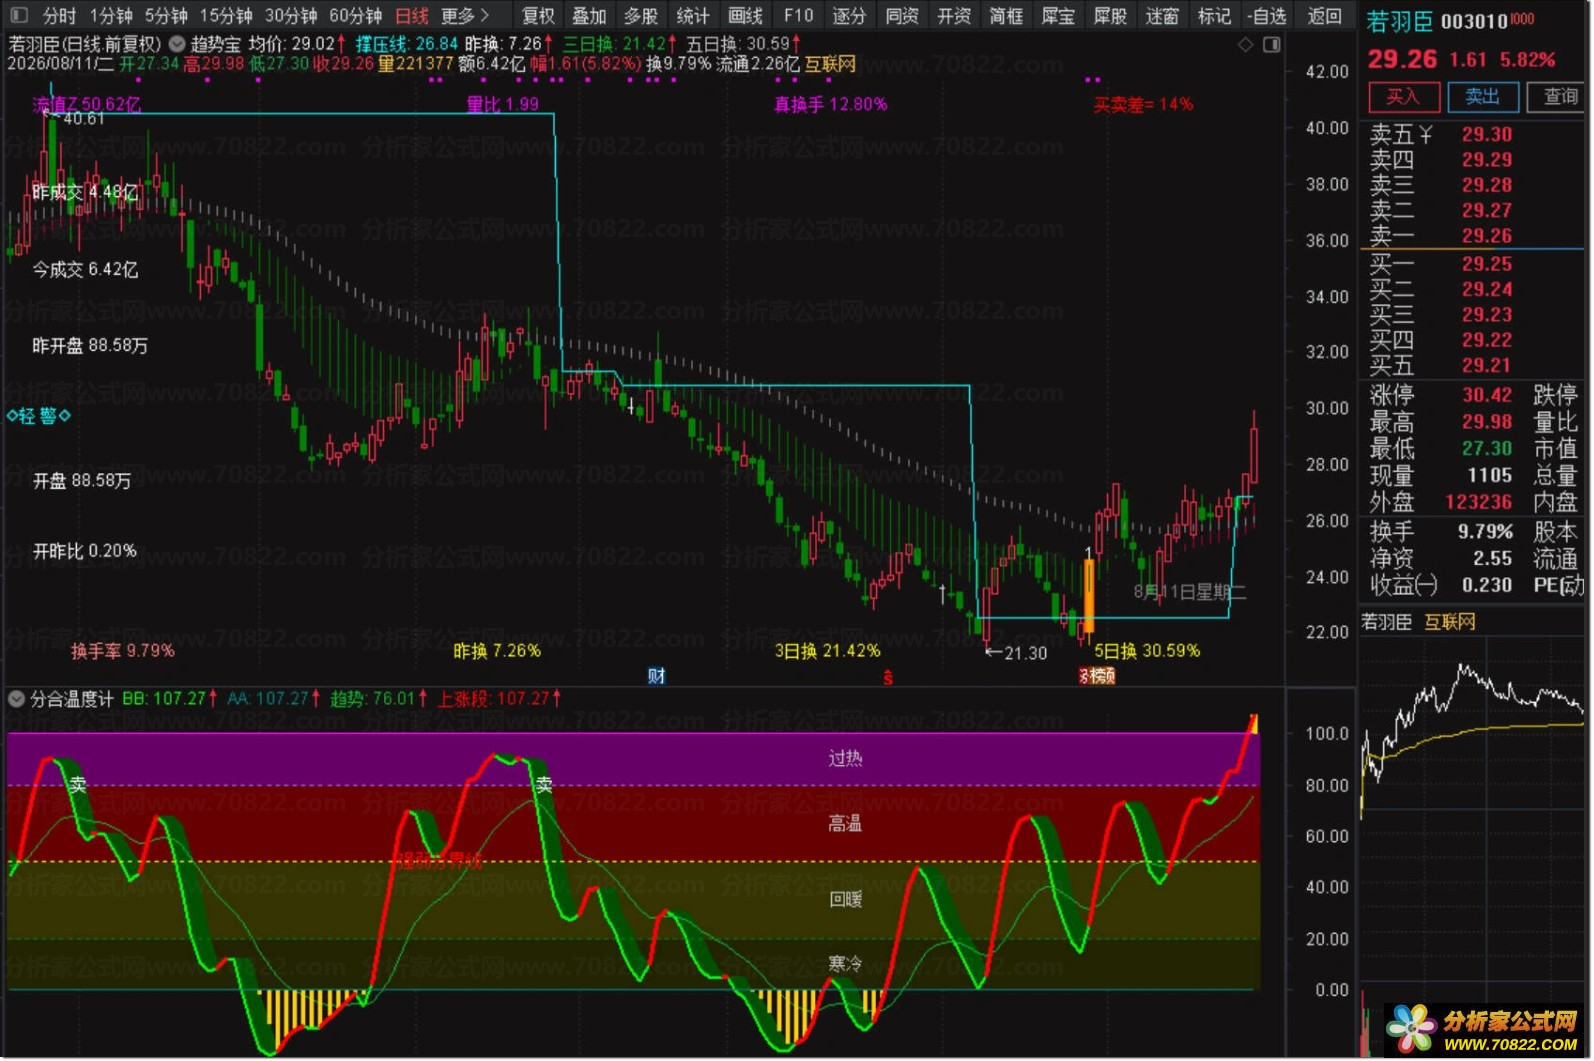
Task: Select the 30分钟 period tab
Action: [291, 16]
